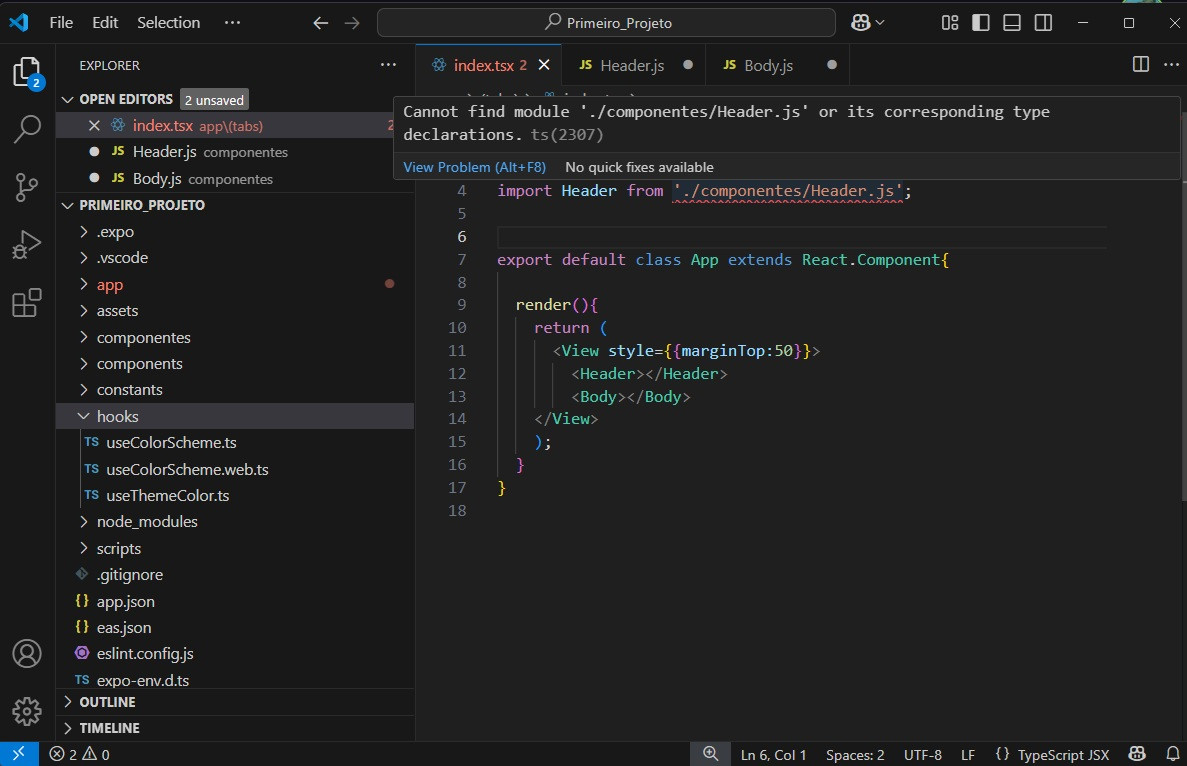Click unsaved dot on Body.js tab
This screenshot has width=1187, height=766.
(832, 65)
